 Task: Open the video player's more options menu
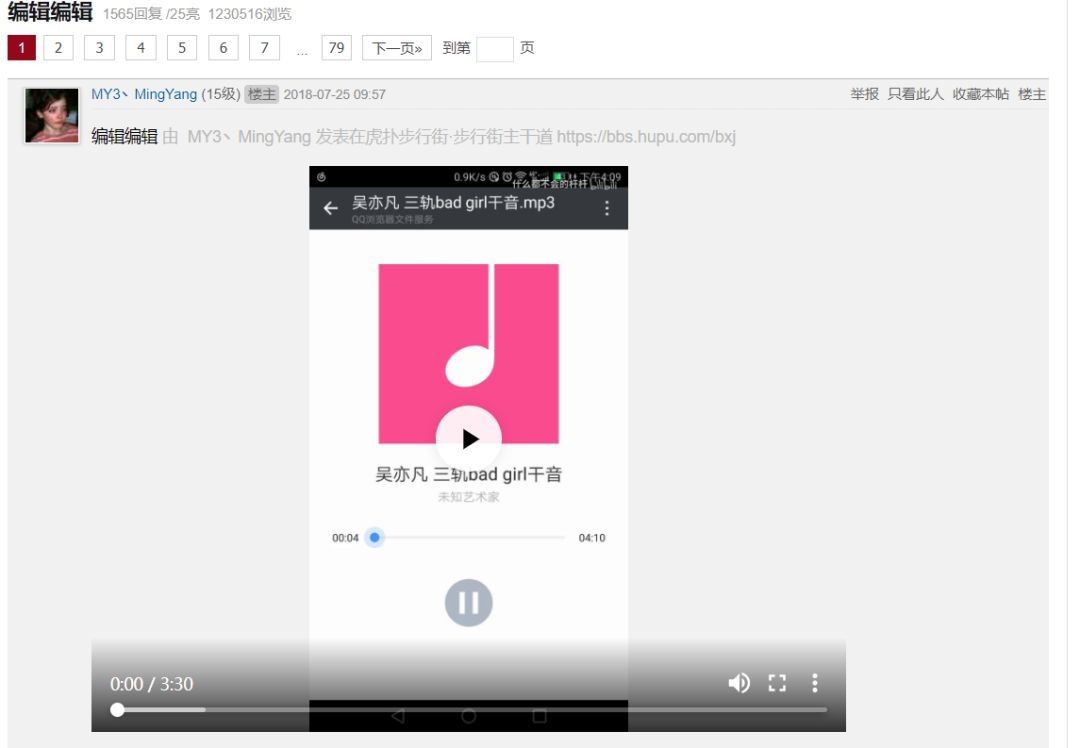click(x=814, y=683)
